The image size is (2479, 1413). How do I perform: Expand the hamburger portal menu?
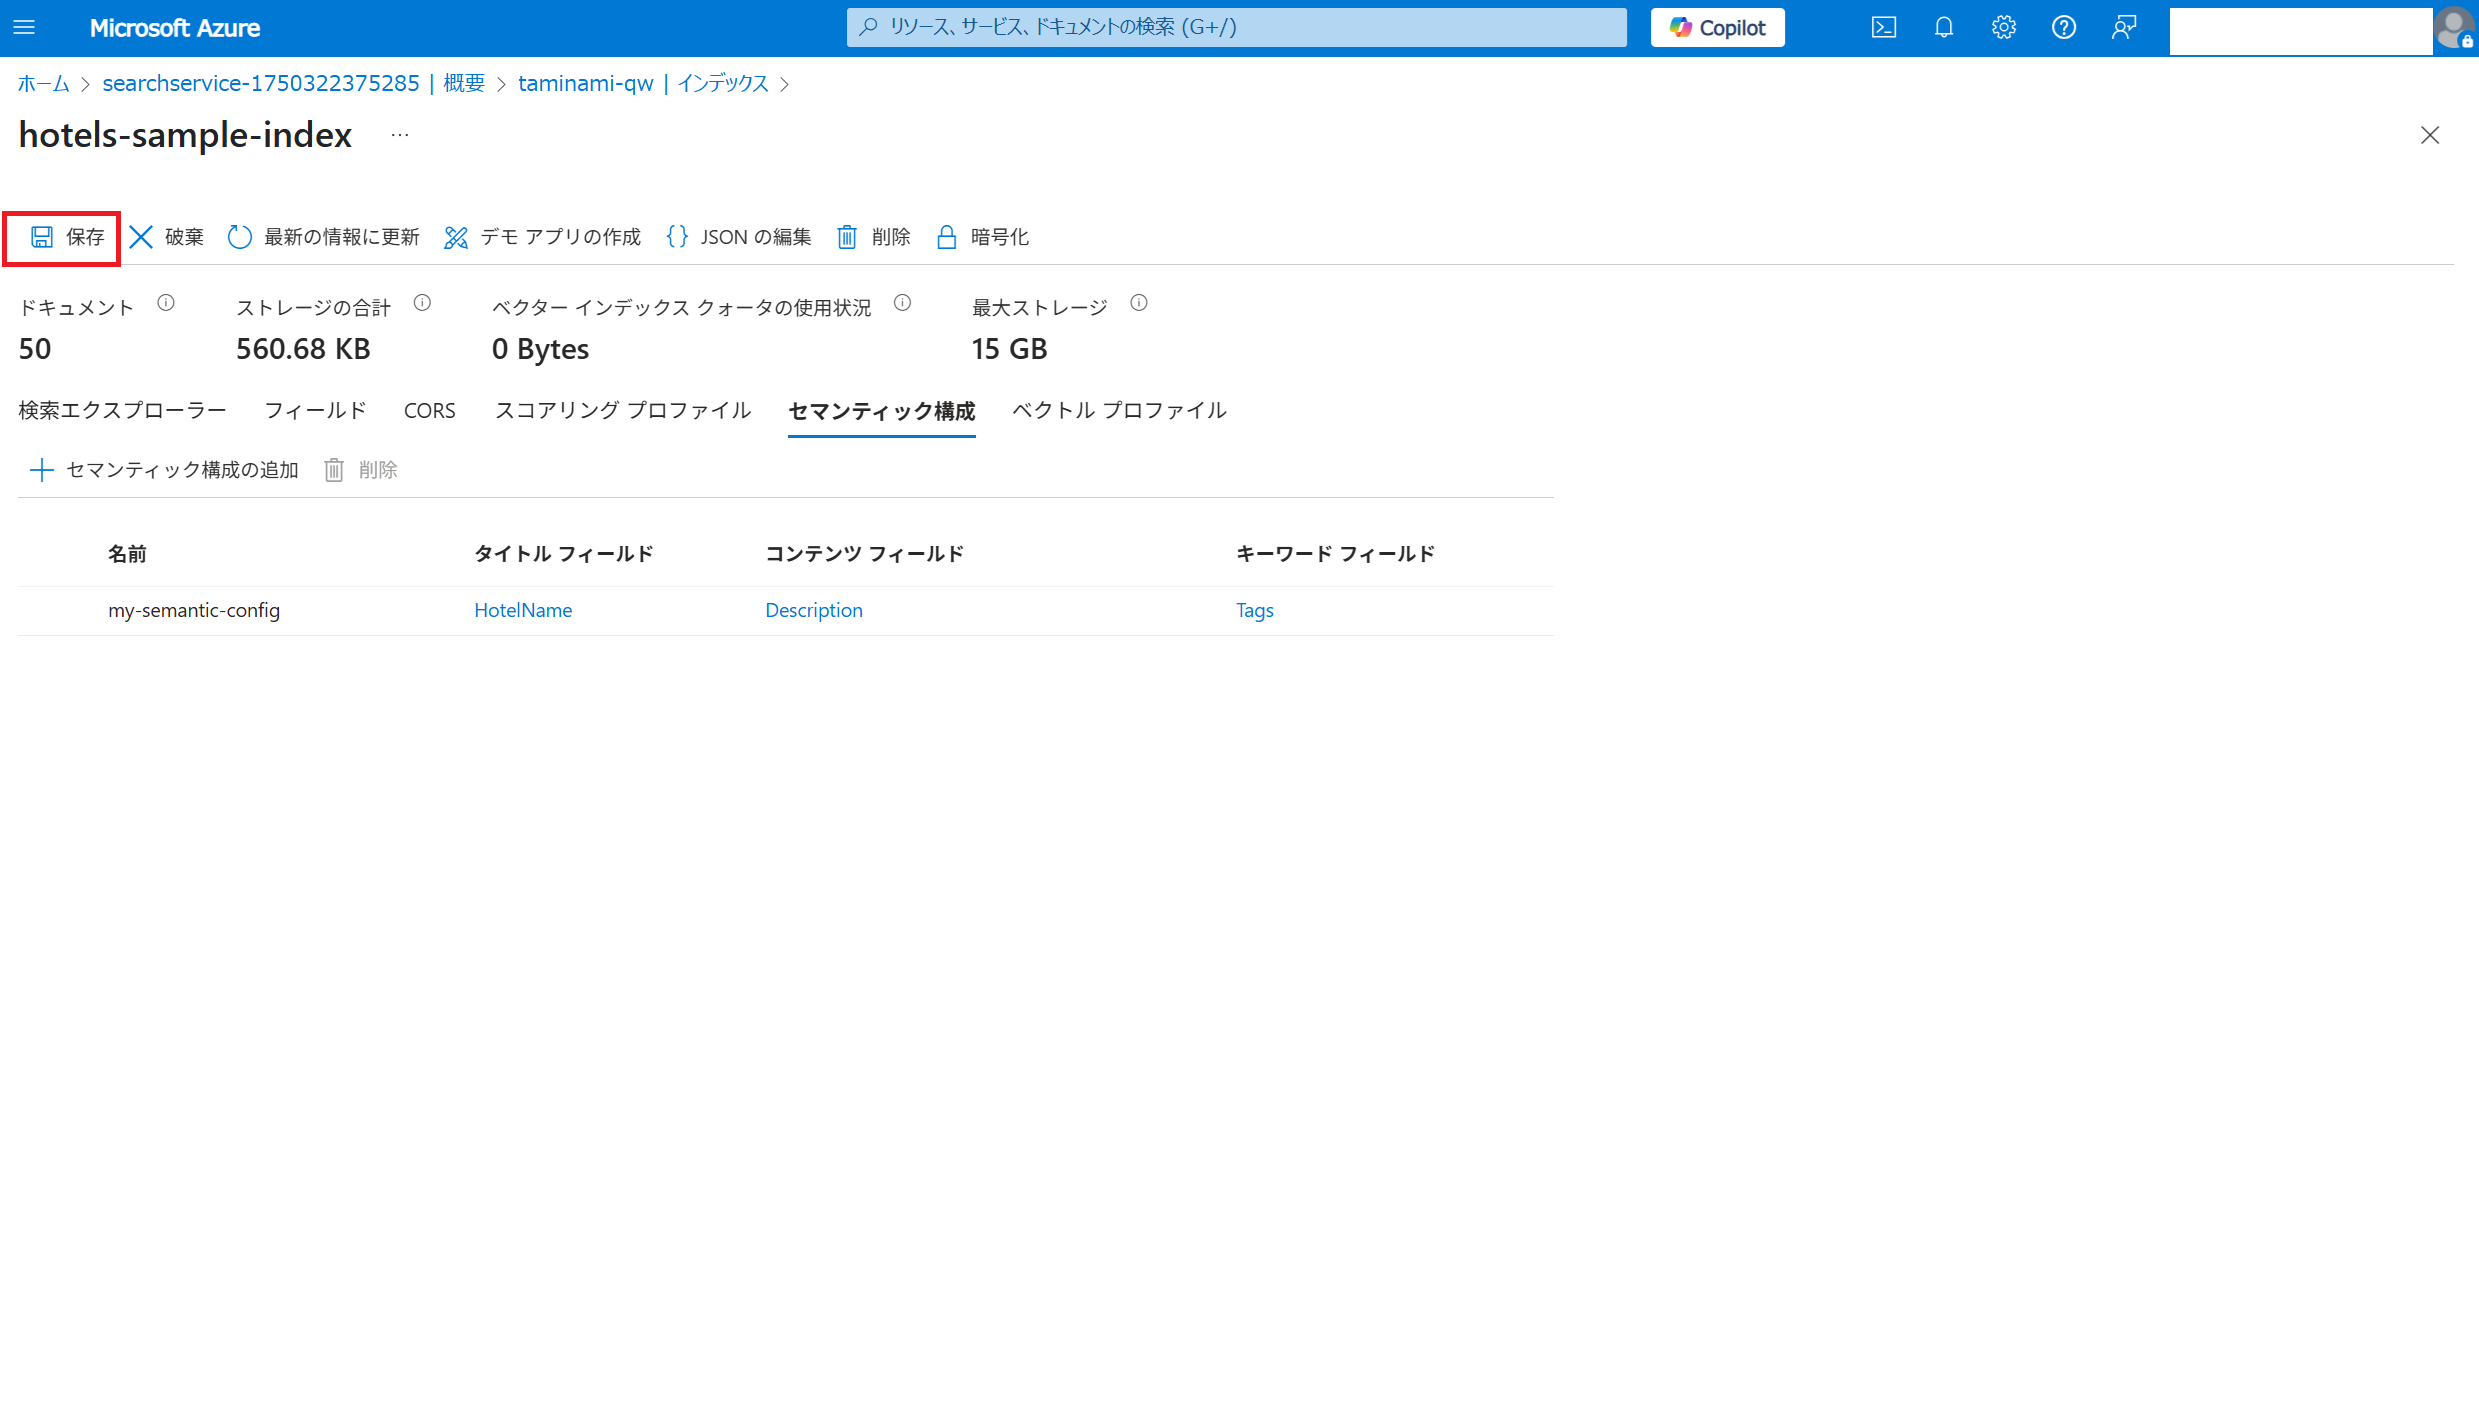(x=25, y=28)
